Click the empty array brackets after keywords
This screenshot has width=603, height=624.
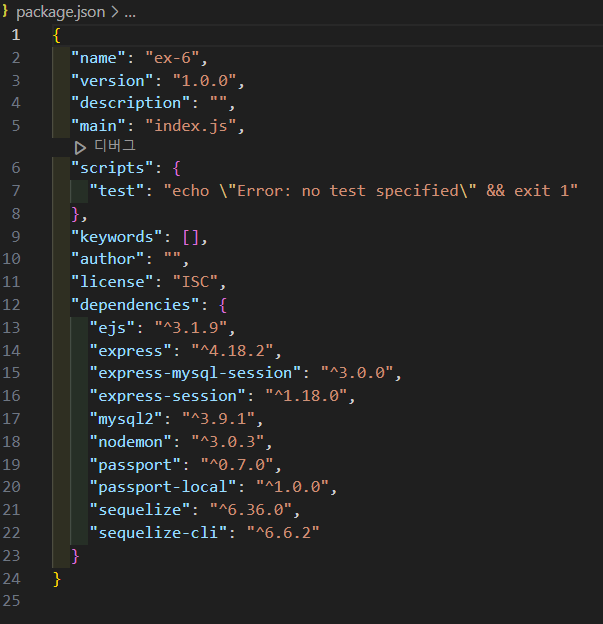[191, 237]
